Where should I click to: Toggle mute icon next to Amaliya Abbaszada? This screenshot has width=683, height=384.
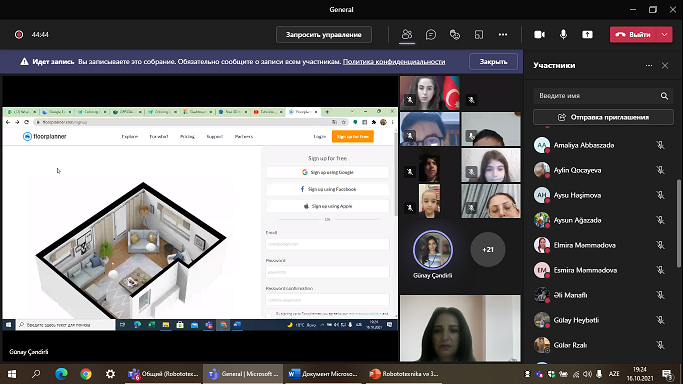coord(660,145)
